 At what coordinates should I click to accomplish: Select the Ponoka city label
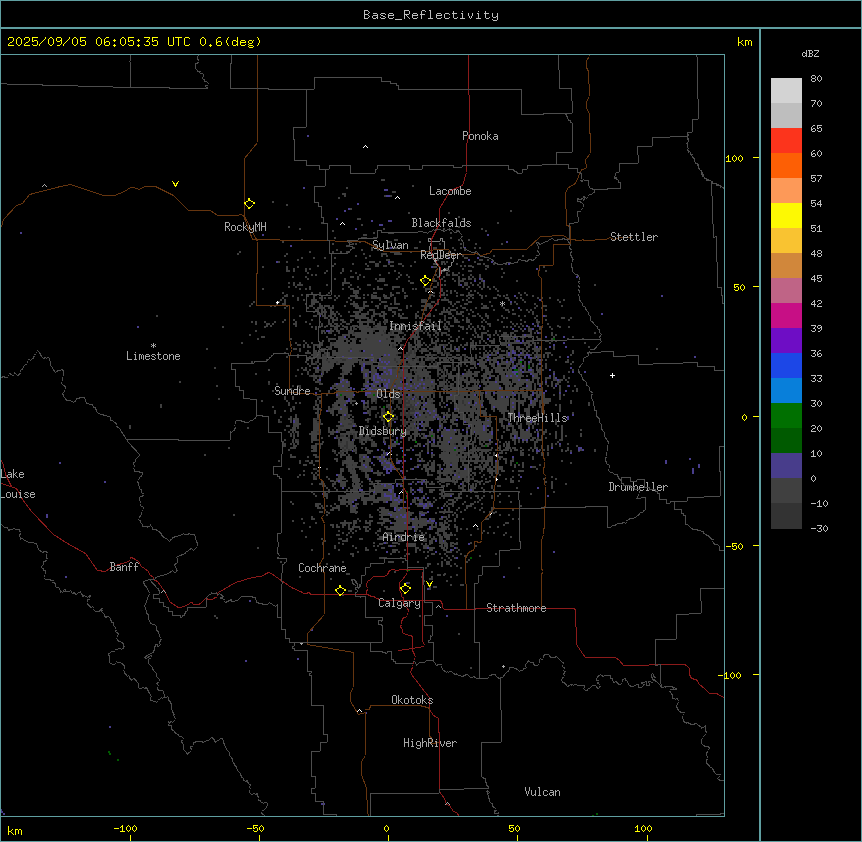pyautogui.click(x=480, y=136)
